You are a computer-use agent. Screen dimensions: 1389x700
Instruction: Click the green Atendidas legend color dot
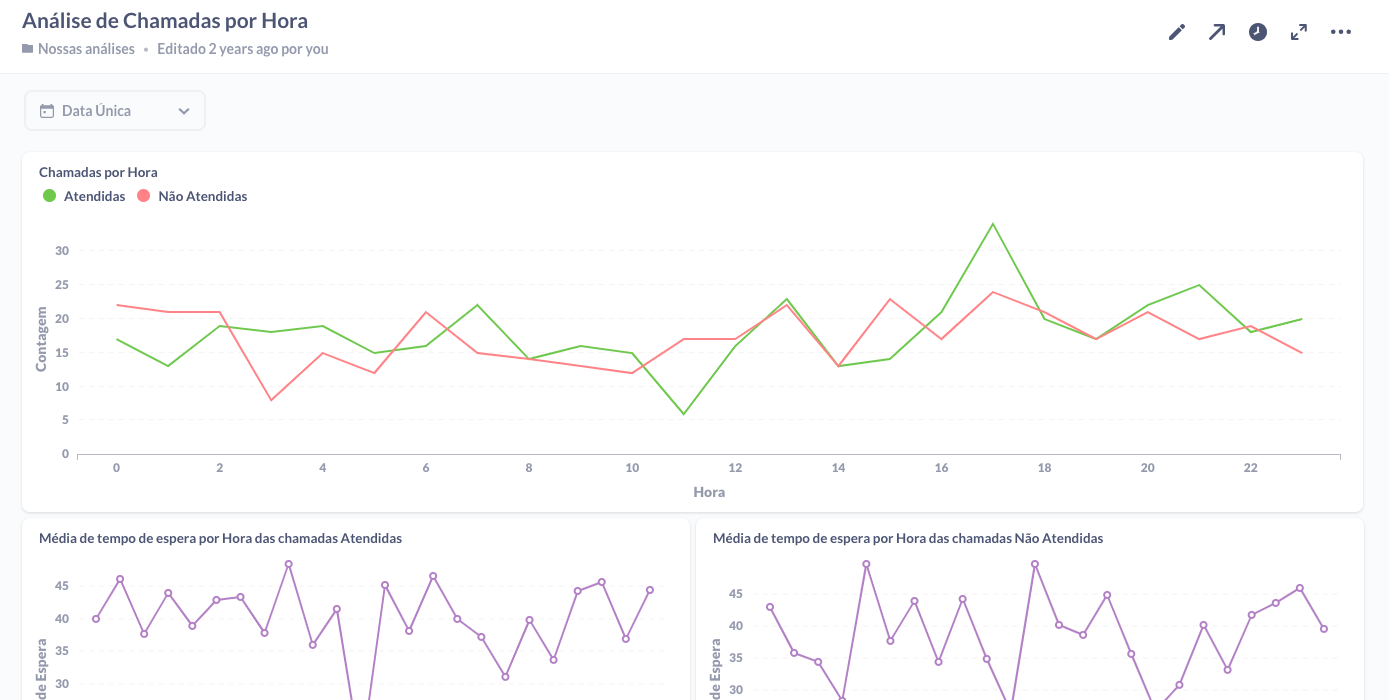(50, 196)
